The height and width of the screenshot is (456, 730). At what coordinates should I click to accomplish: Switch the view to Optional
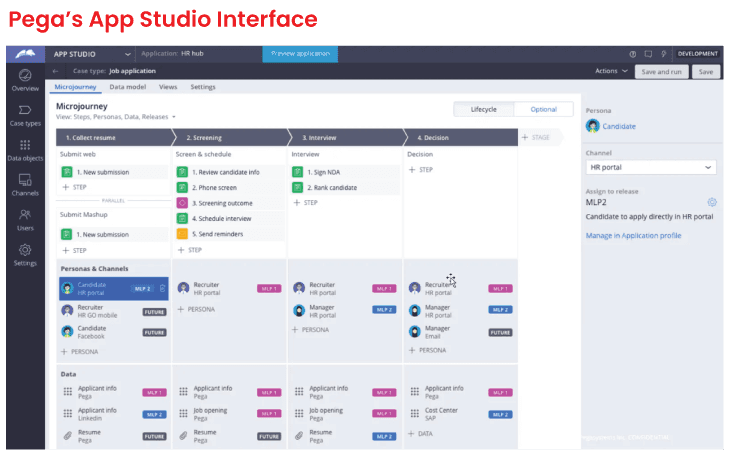click(543, 110)
